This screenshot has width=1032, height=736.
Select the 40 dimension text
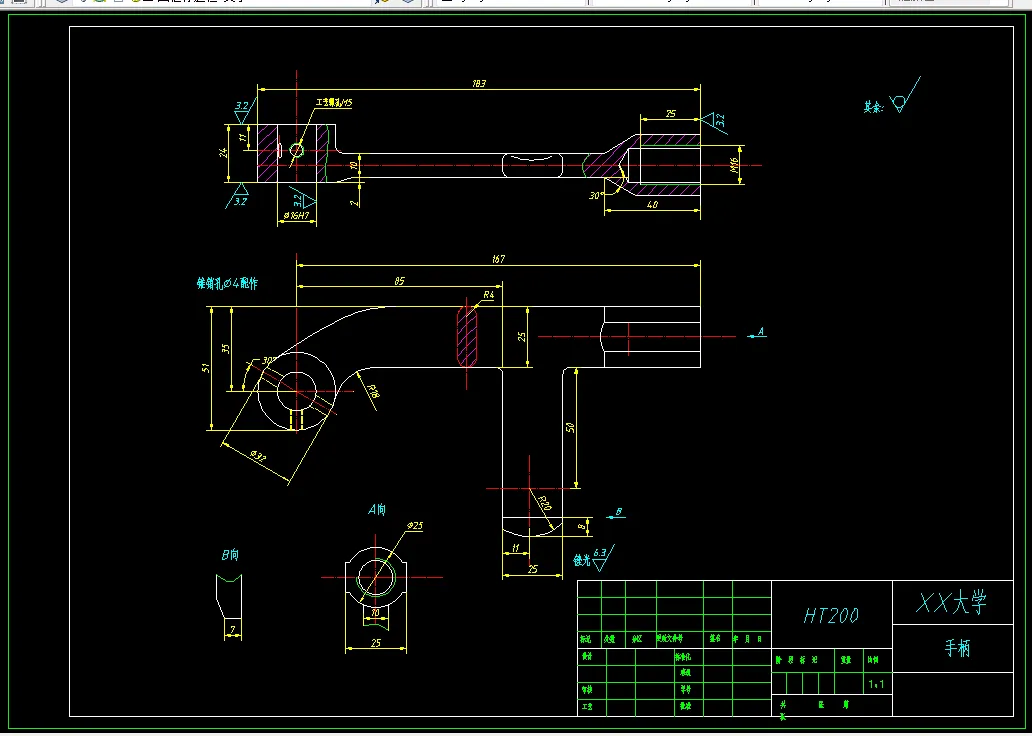(x=652, y=205)
